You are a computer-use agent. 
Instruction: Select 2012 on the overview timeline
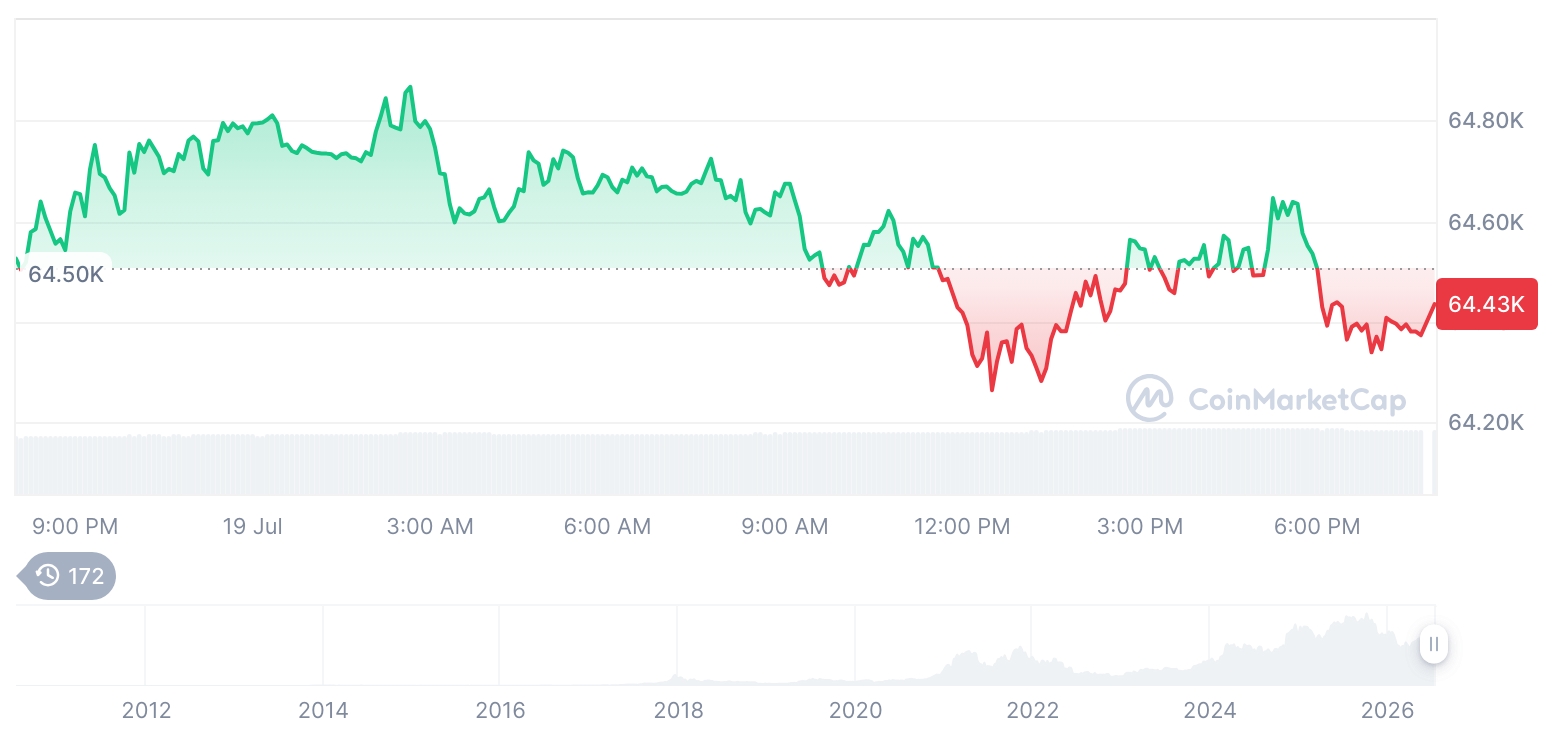[x=146, y=711]
